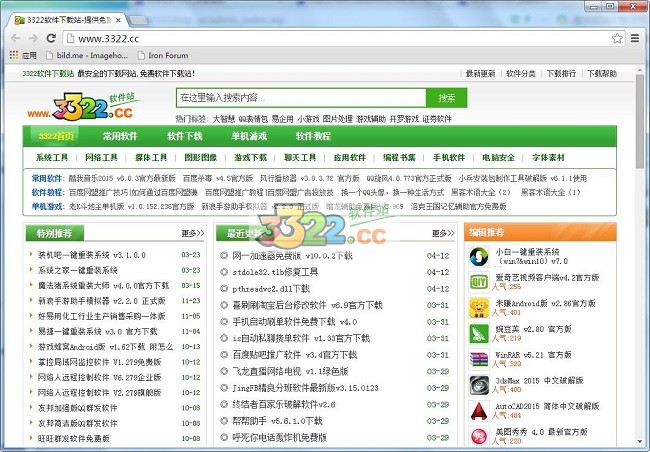Open 编程书集 category
This screenshot has height=452, width=650.
click(x=399, y=158)
